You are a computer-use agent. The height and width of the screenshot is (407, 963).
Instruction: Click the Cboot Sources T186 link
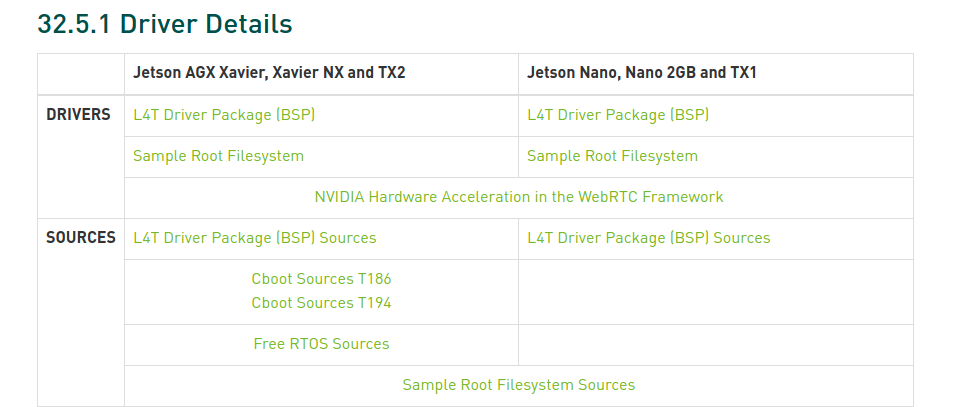pos(321,279)
